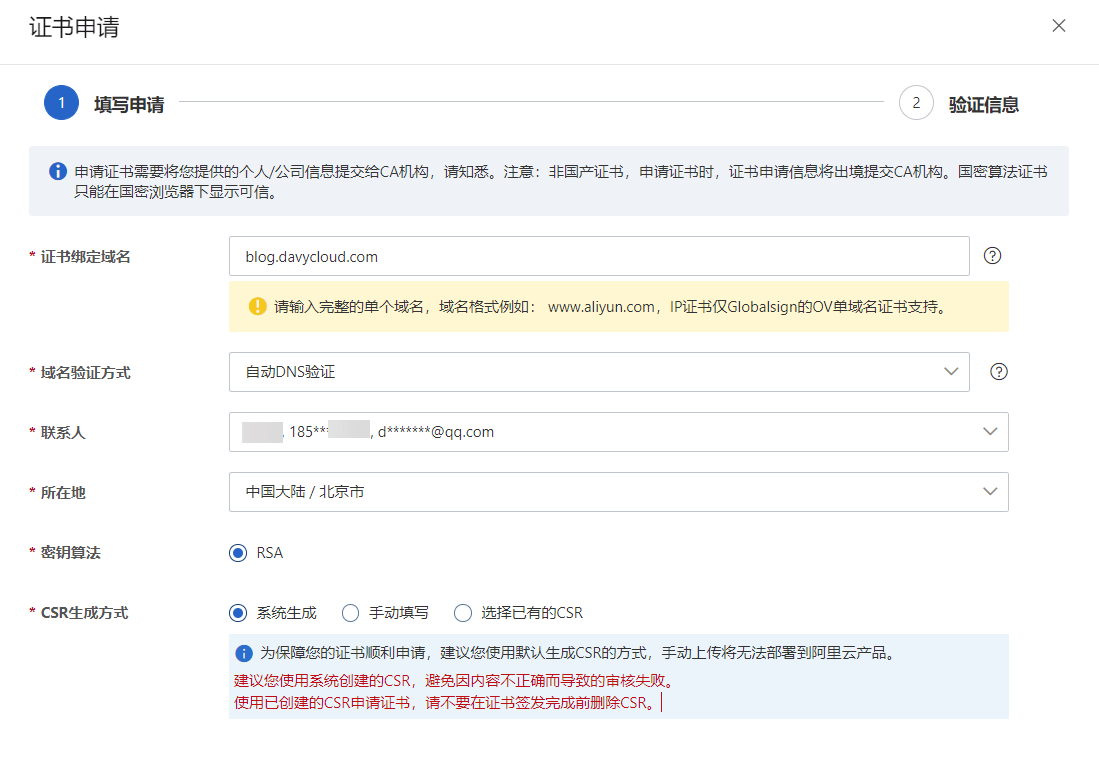Open the 域名验证方式 dropdown

598,372
